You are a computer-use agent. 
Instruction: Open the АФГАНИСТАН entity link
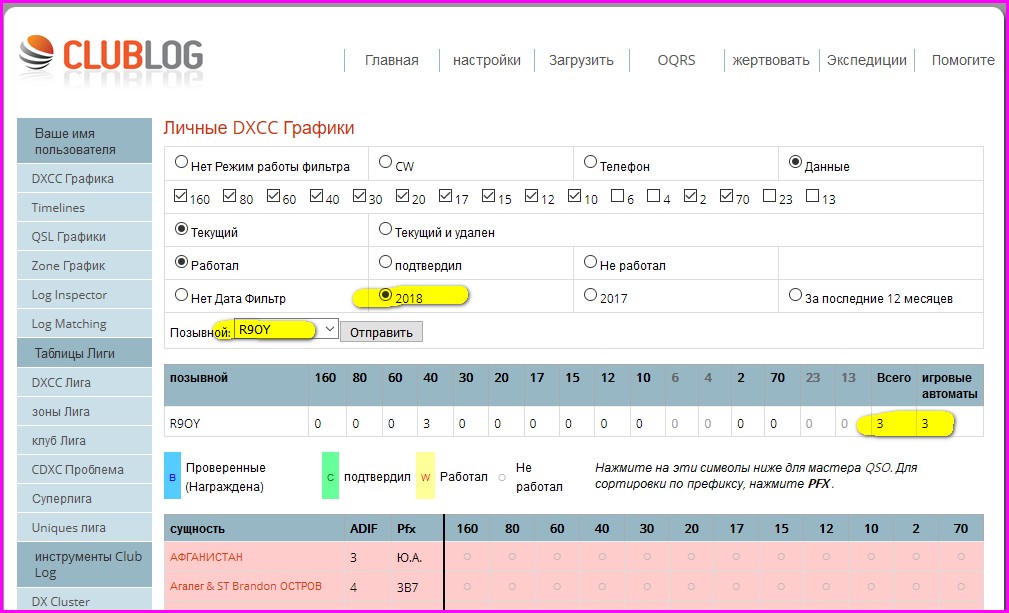point(206,556)
